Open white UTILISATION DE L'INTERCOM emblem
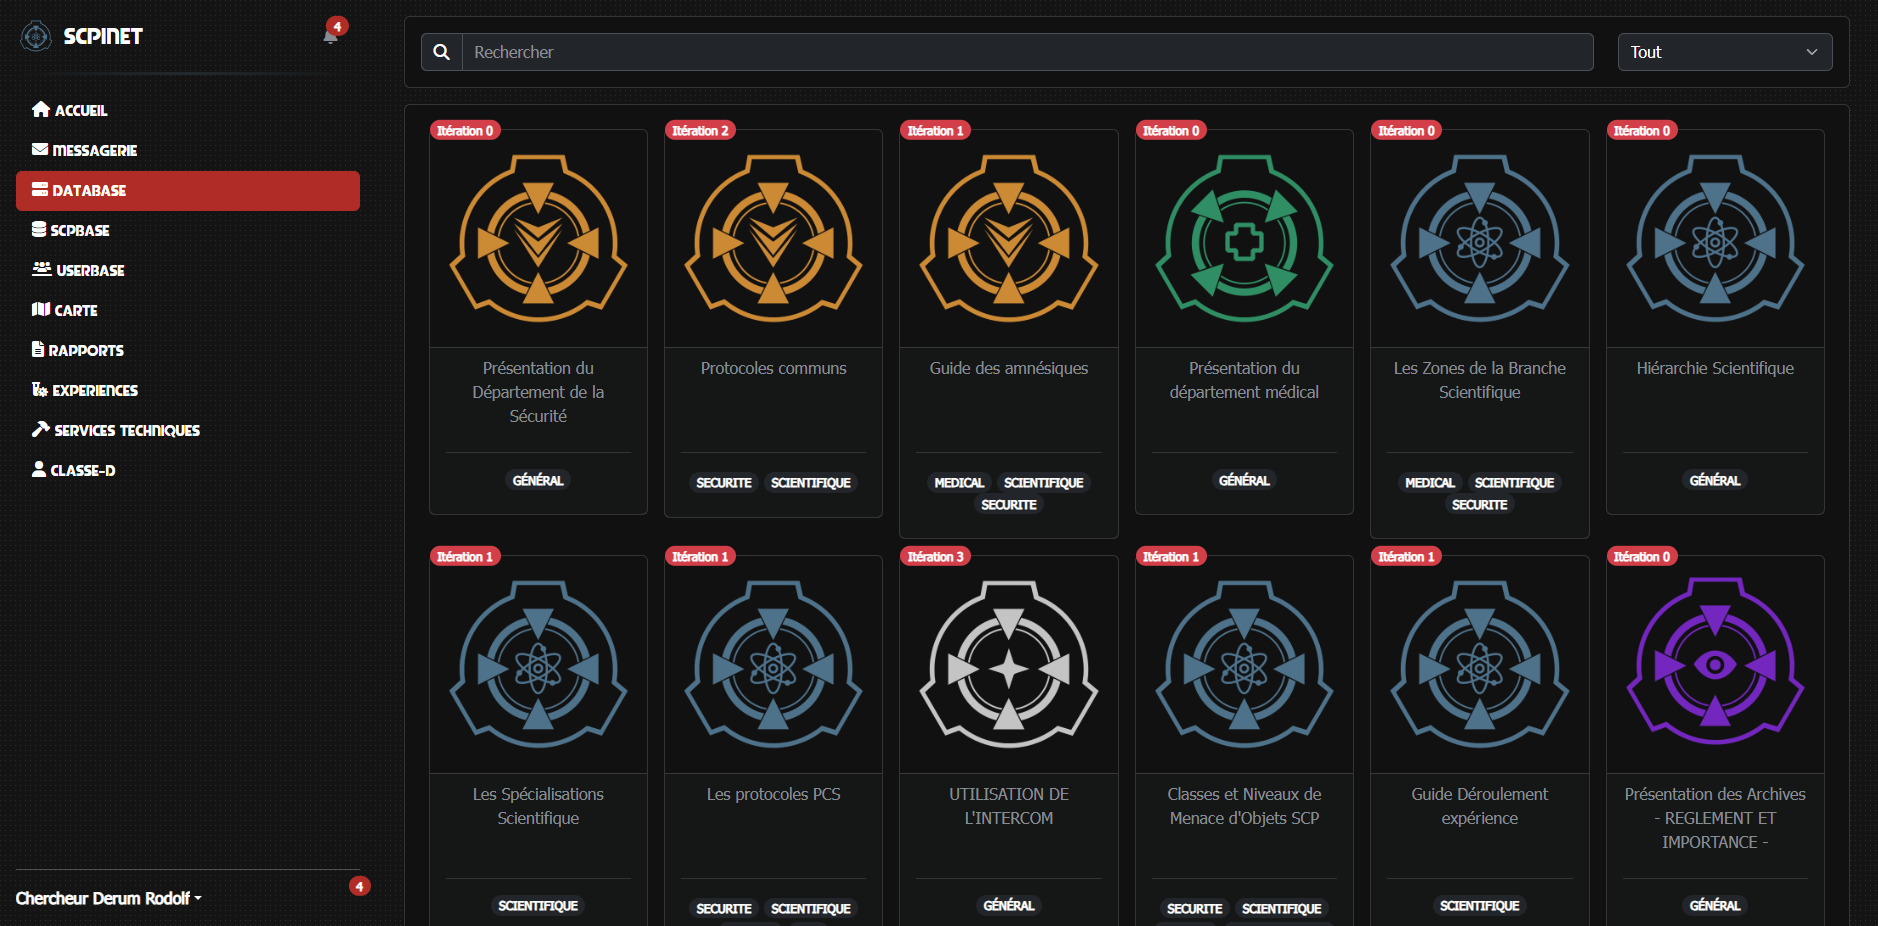This screenshot has height=926, width=1878. [x=1009, y=664]
